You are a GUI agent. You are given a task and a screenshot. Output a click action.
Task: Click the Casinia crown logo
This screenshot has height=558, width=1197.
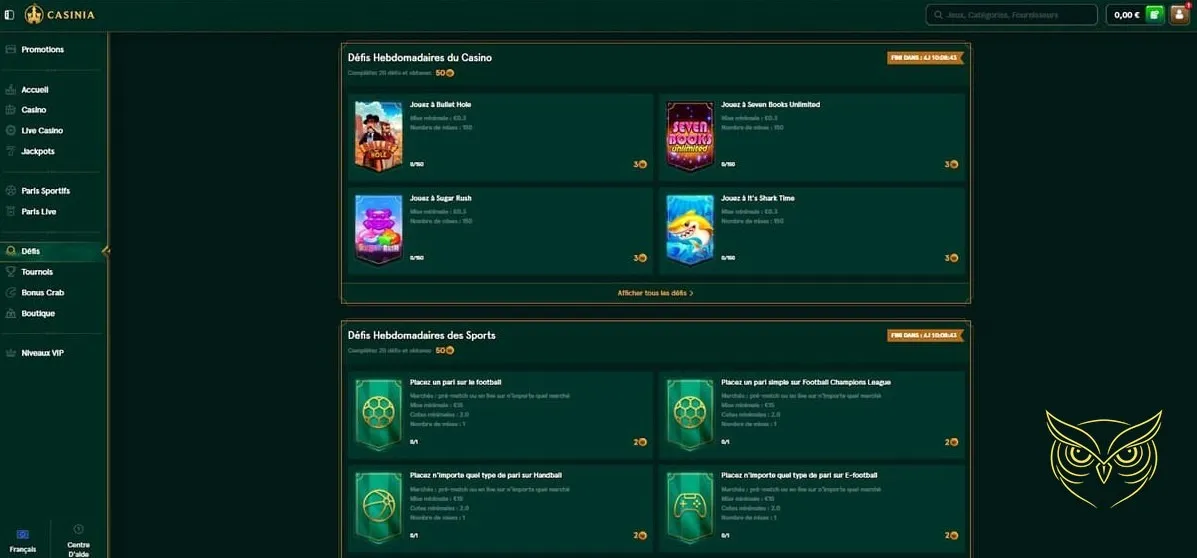pos(60,14)
